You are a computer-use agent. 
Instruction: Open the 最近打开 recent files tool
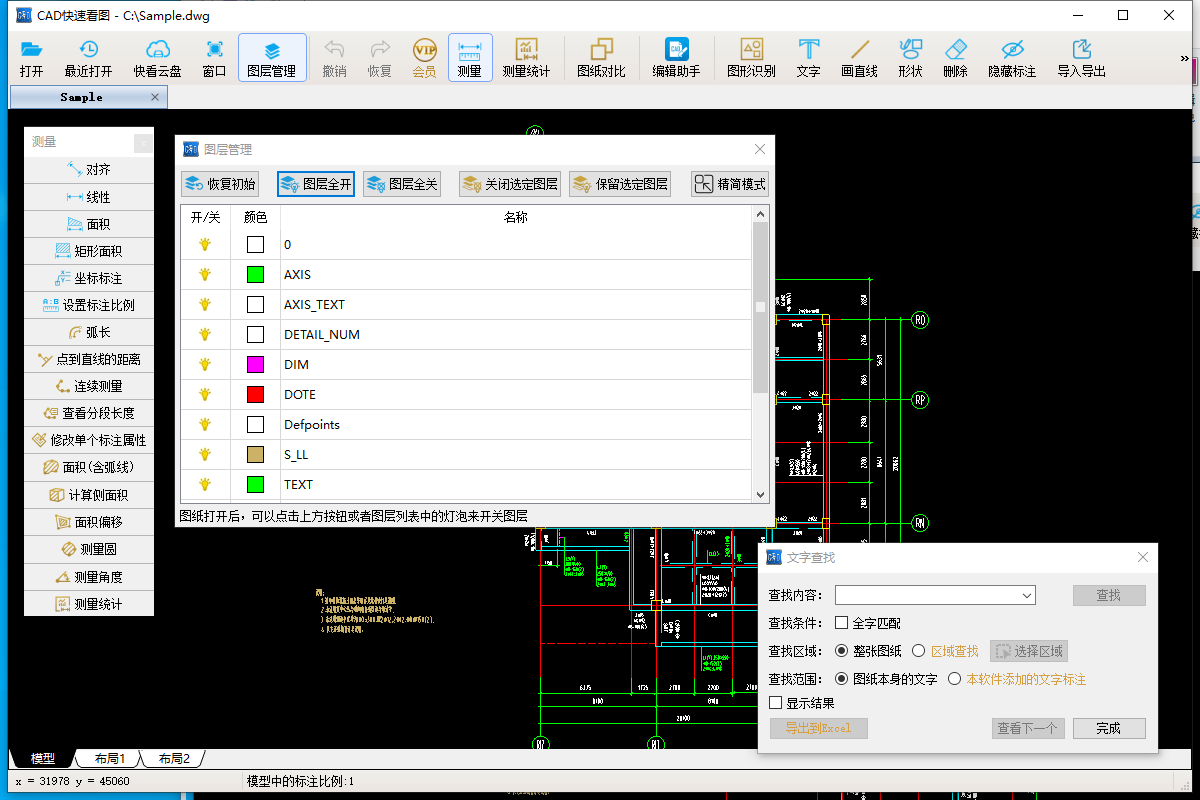(88, 58)
